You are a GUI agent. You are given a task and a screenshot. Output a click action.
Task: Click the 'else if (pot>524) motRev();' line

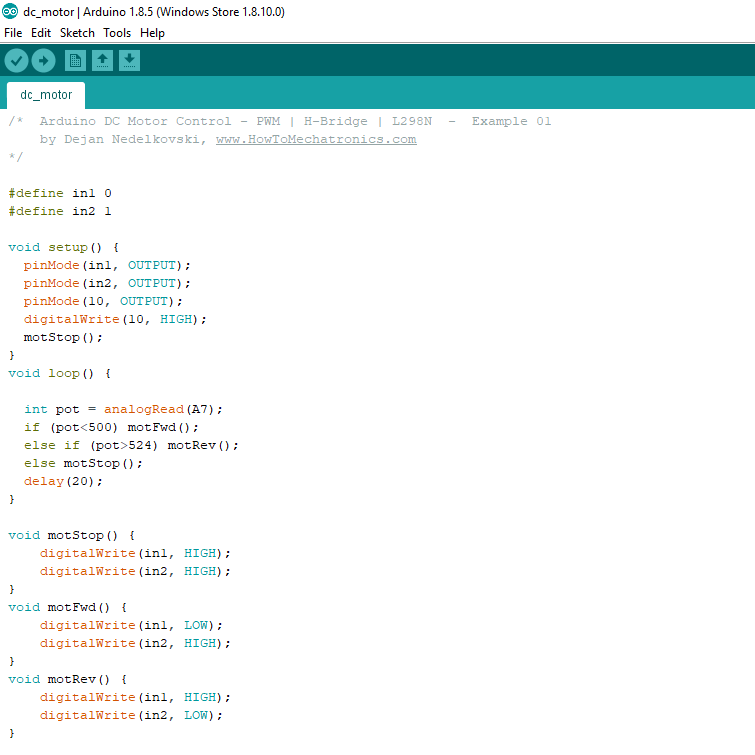coord(131,445)
